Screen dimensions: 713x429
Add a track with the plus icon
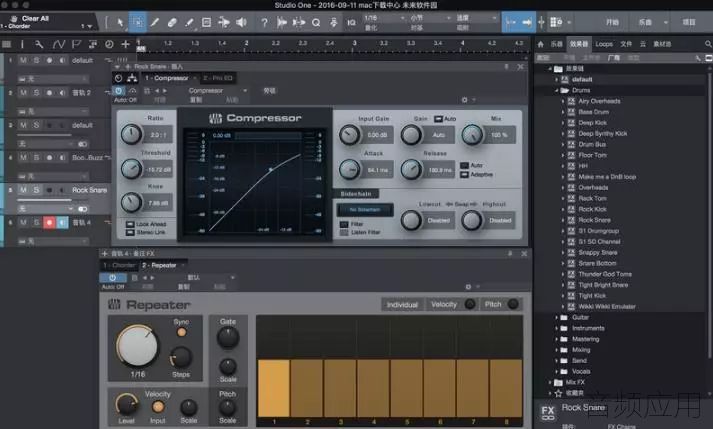125,44
